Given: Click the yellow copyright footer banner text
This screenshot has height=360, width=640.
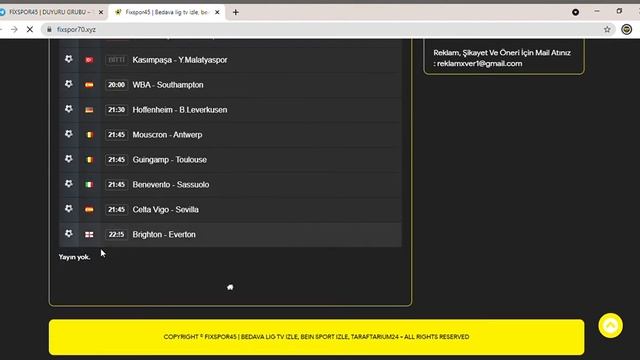Looking at the screenshot, I should 316,337.
